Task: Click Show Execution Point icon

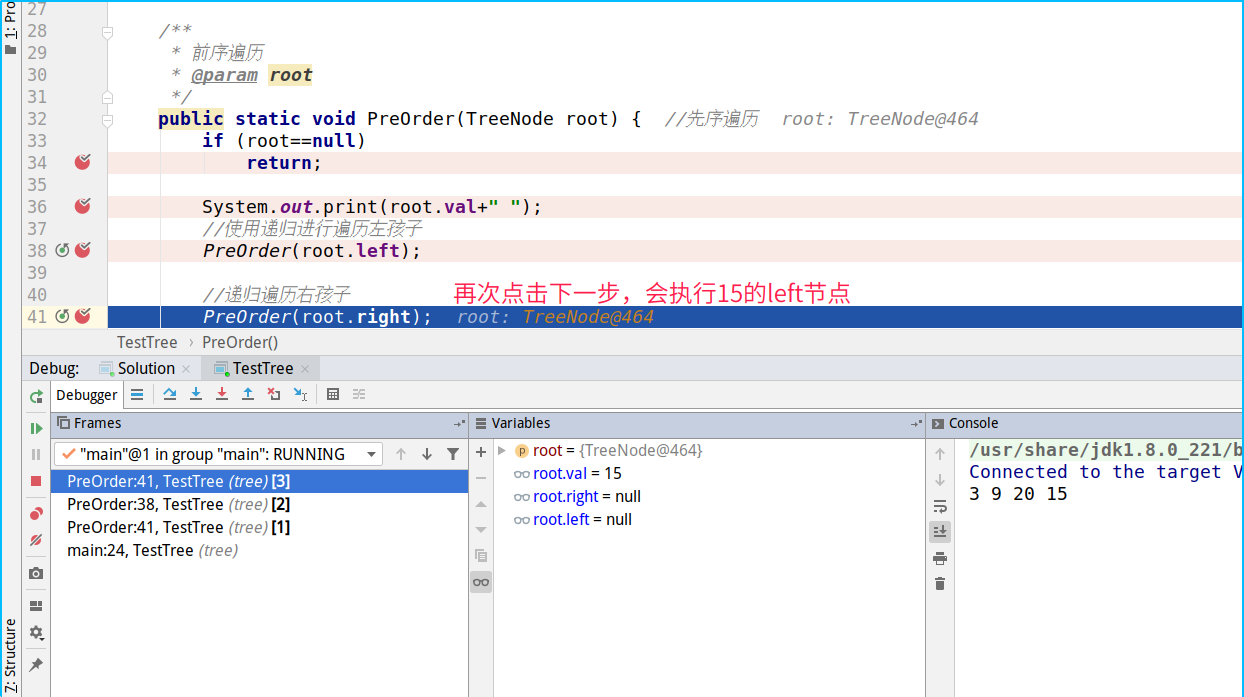Action: click(x=137, y=394)
